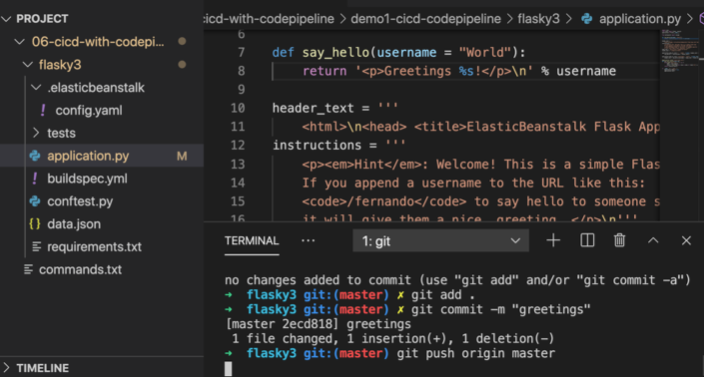Open conftest.py file

pyautogui.click(x=80, y=202)
